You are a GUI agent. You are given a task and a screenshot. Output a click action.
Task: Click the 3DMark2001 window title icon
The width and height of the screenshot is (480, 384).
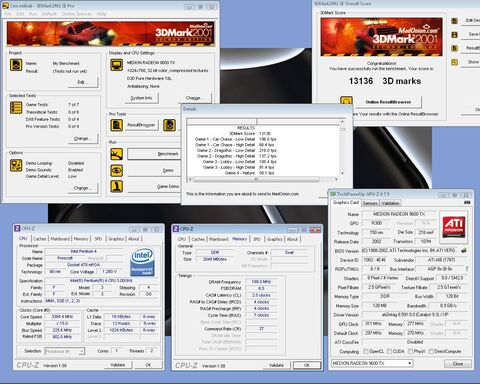point(6,6)
